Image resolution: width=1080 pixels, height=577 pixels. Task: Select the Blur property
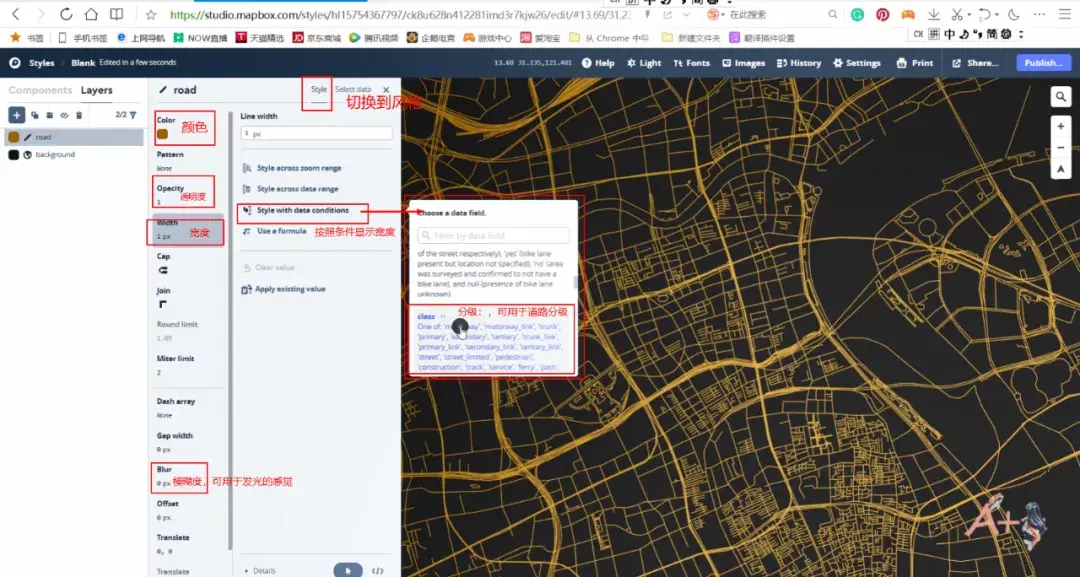coord(189,476)
